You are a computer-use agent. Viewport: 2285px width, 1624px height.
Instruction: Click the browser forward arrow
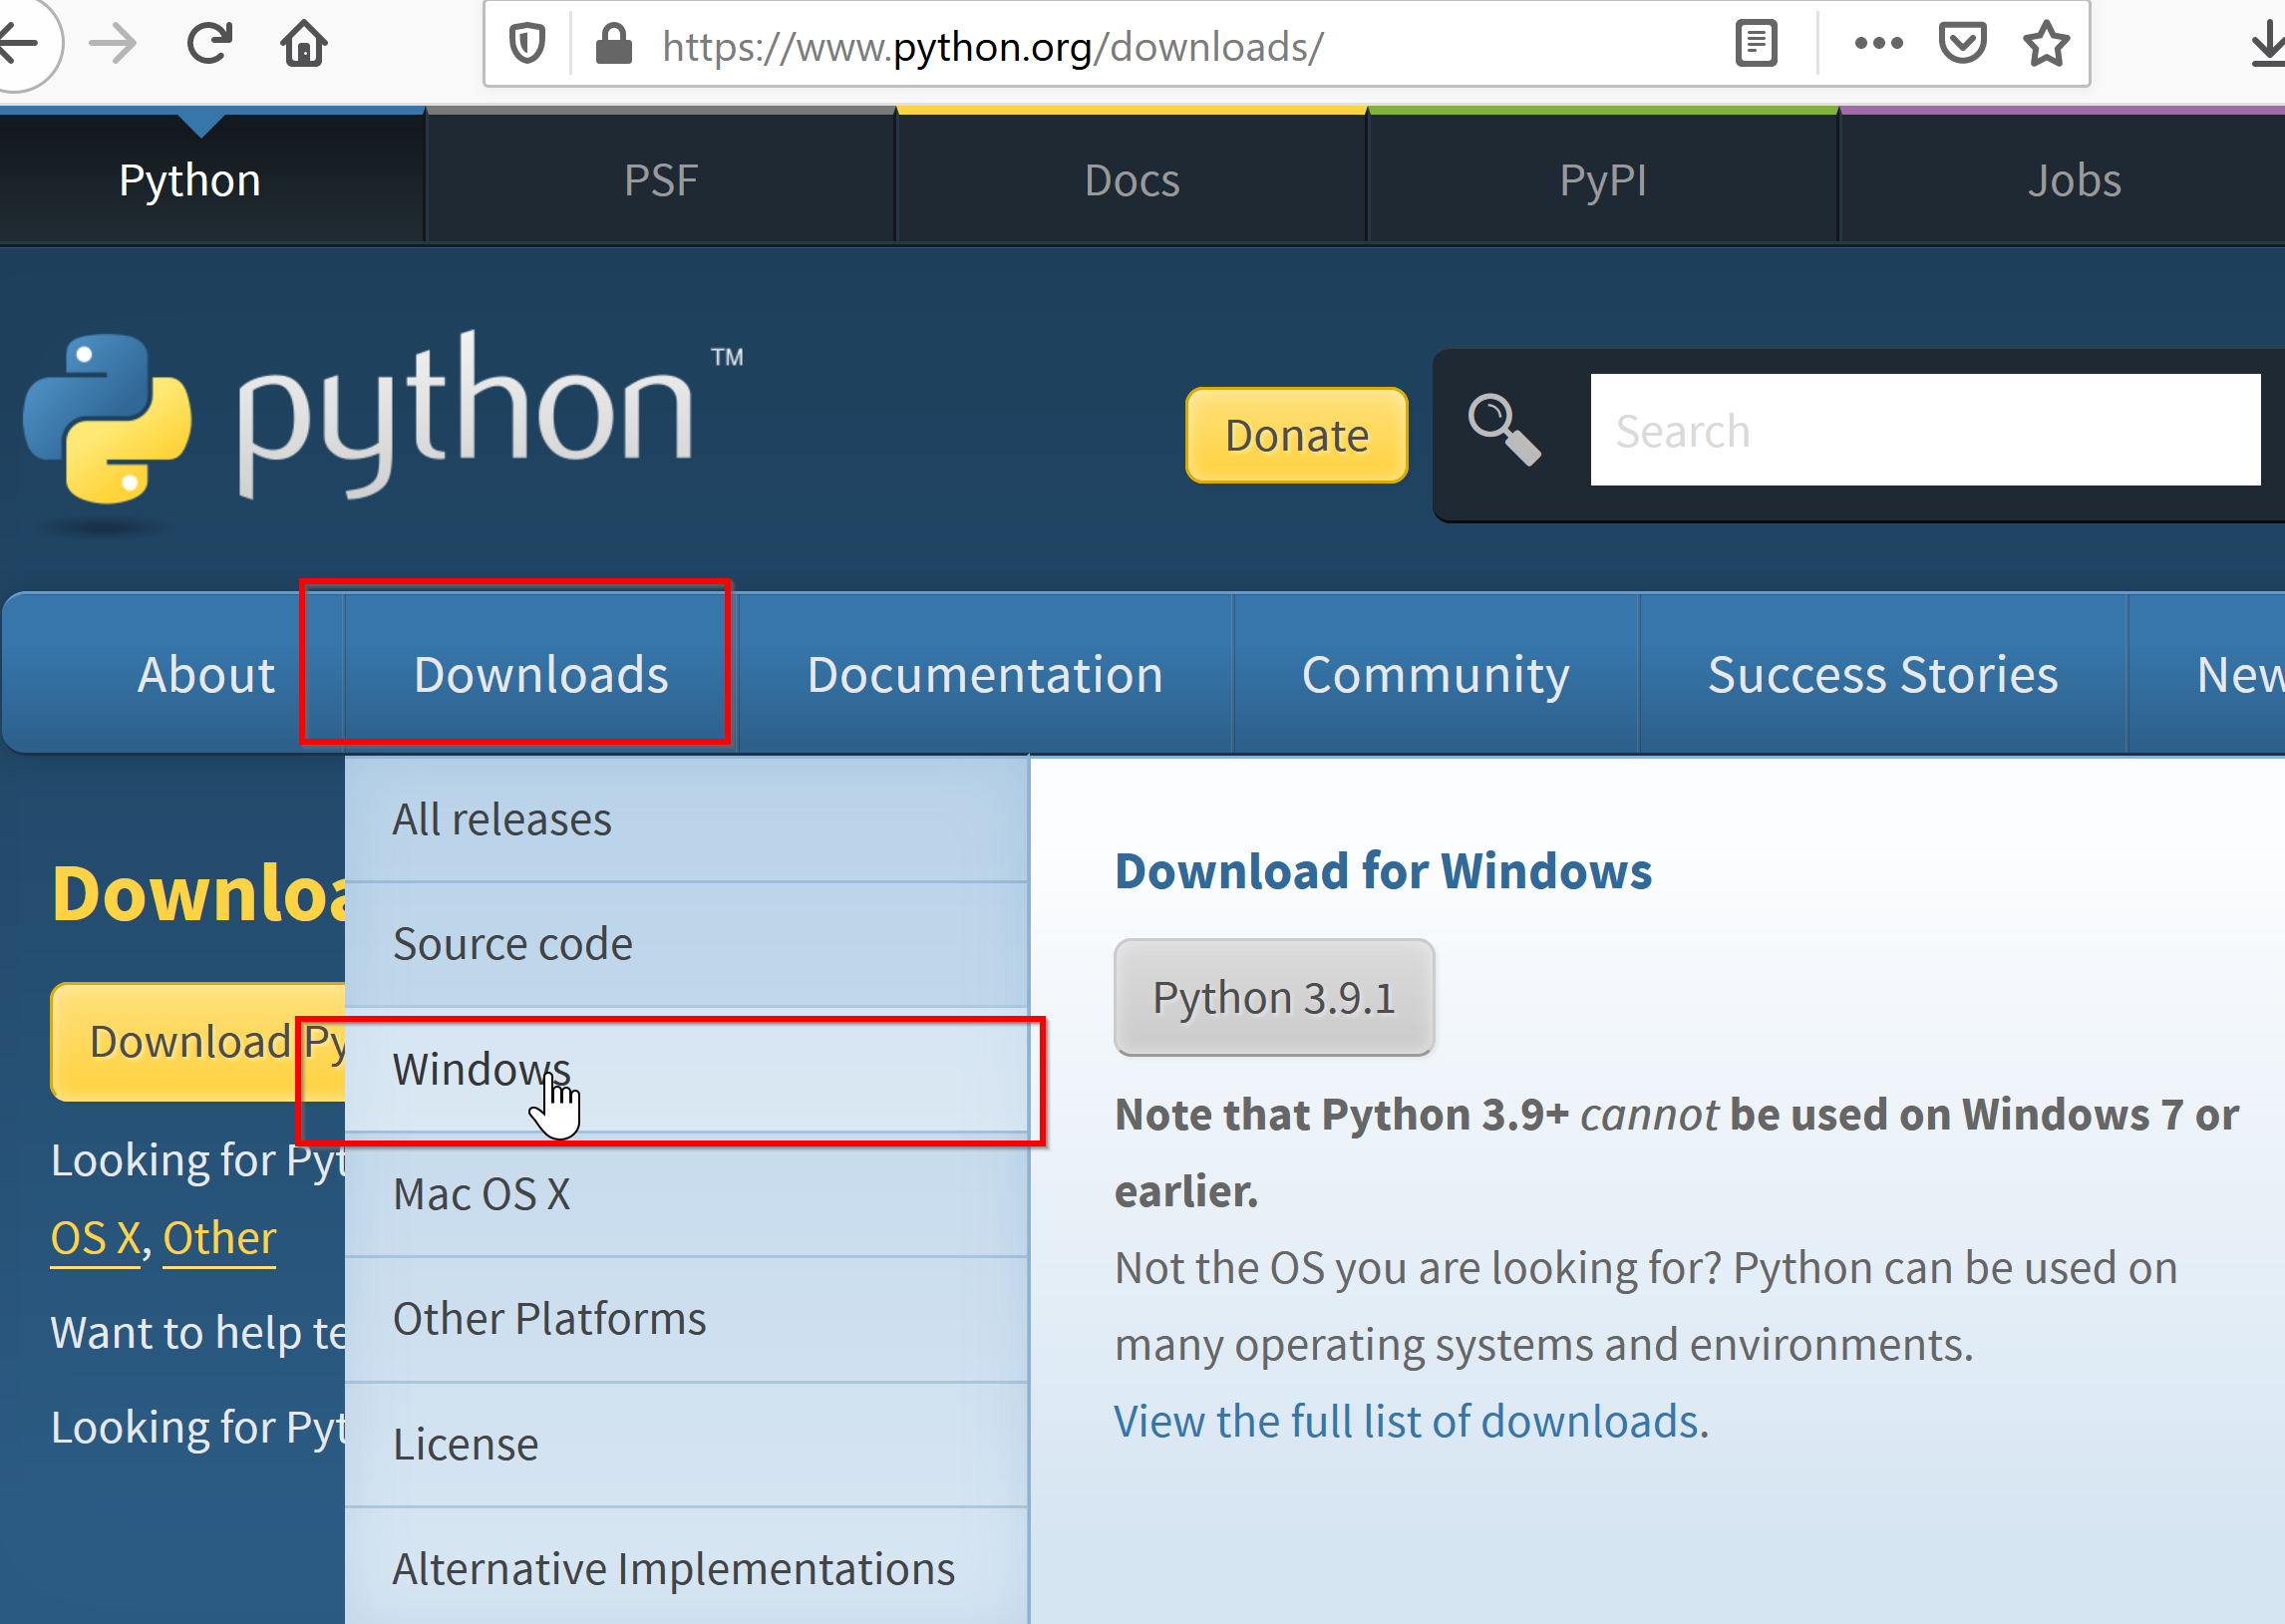point(112,43)
